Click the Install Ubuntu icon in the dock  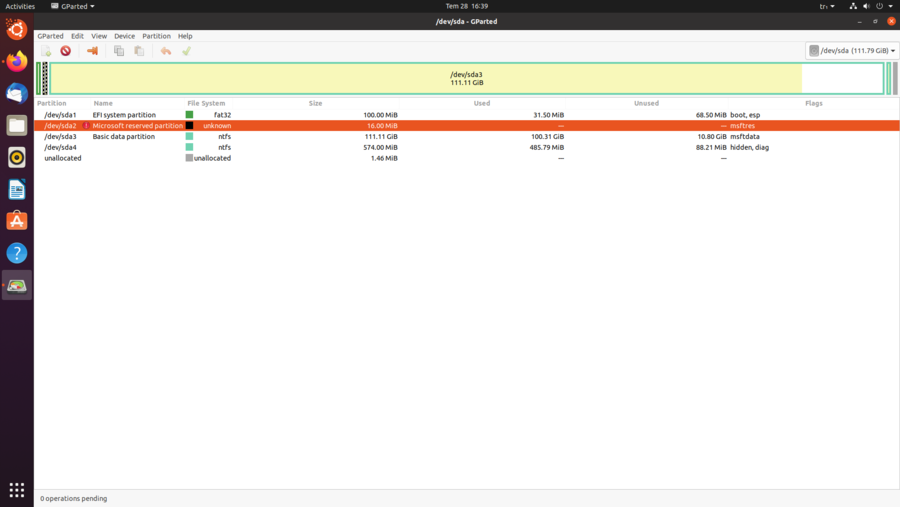point(17,29)
